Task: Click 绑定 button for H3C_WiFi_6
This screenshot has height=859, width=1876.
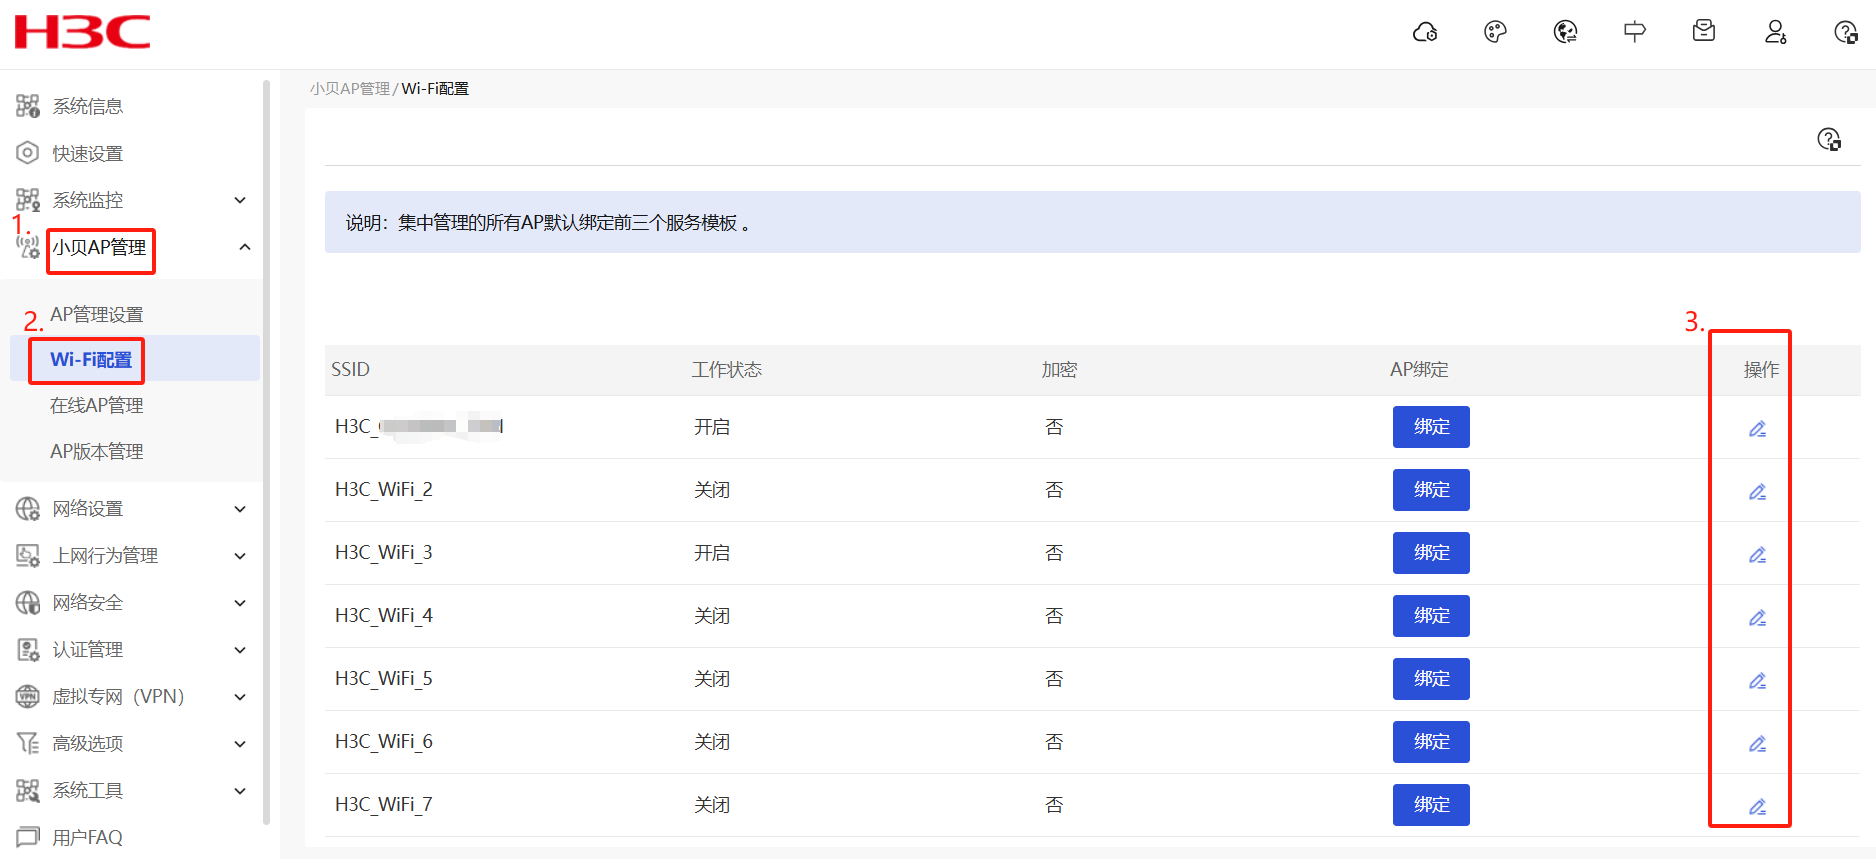Action: [x=1431, y=742]
